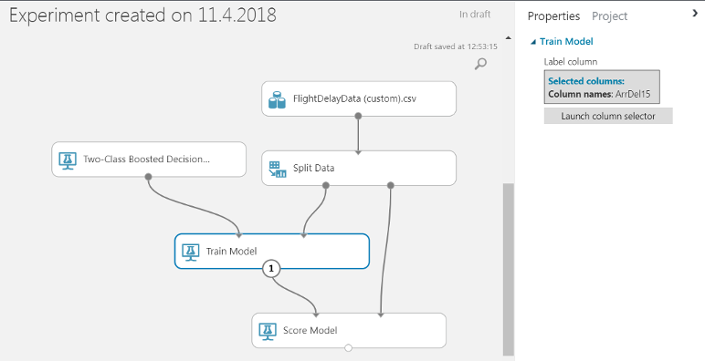Screen dimensions: 705x361
Task: Open canvas search with magnifier icon
Action: [x=481, y=64]
